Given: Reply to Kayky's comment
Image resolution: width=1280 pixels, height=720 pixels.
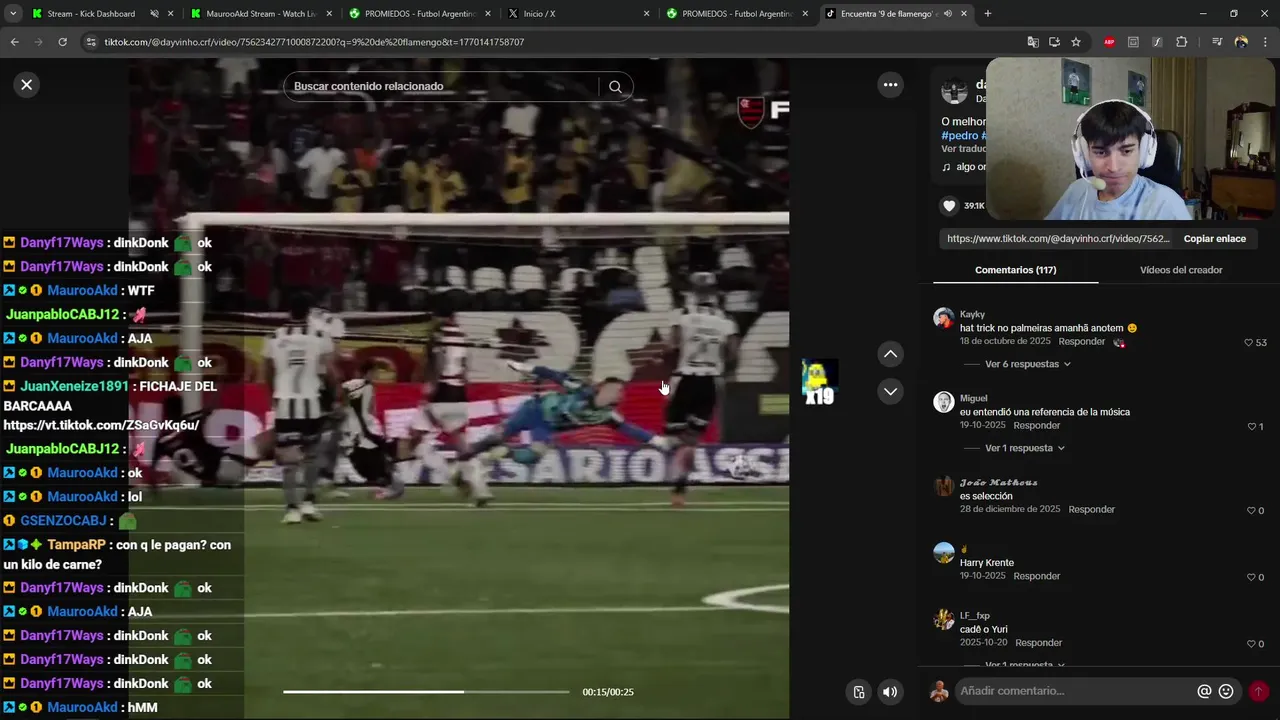Looking at the screenshot, I should (x=1082, y=342).
